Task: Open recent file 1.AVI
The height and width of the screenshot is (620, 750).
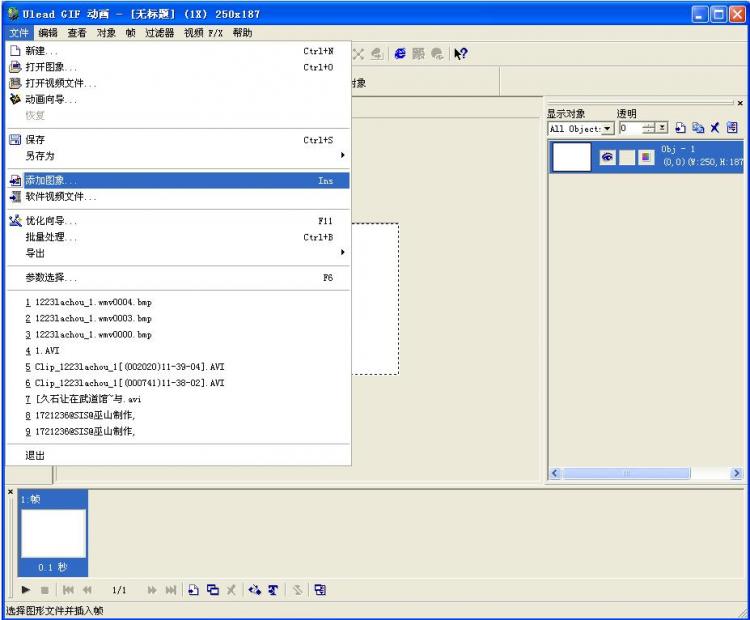Action: pyautogui.click(x=178, y=351)
